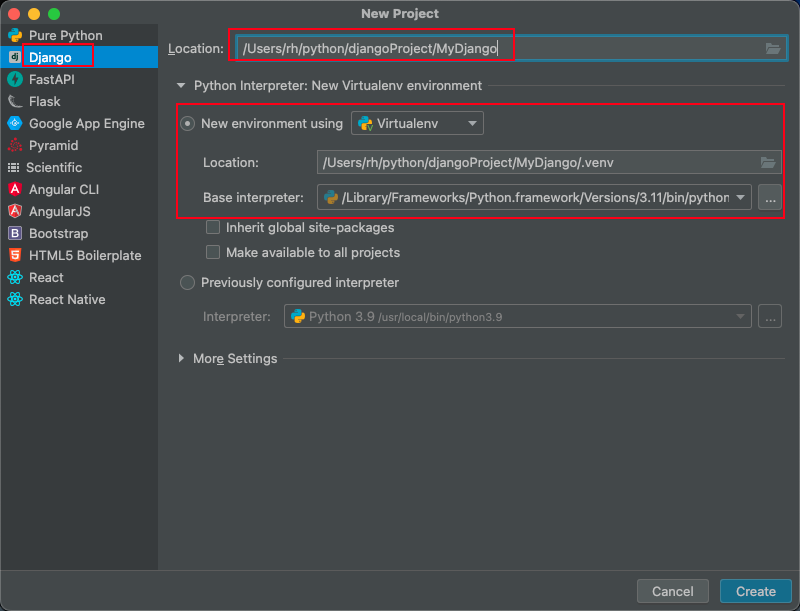Screen dimensions: 800x611
Task: Click ellipsis button beside Base interpreter
Action: point(770,197)
